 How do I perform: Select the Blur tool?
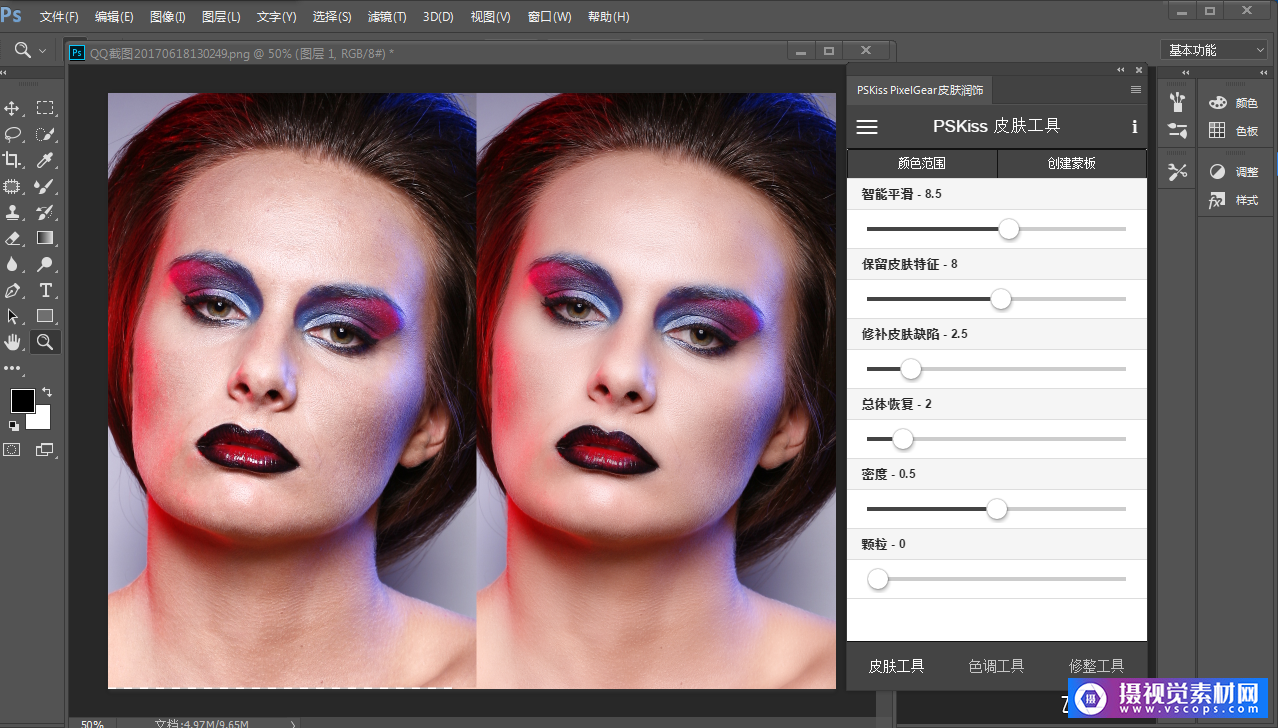click(x=13, y=264)
